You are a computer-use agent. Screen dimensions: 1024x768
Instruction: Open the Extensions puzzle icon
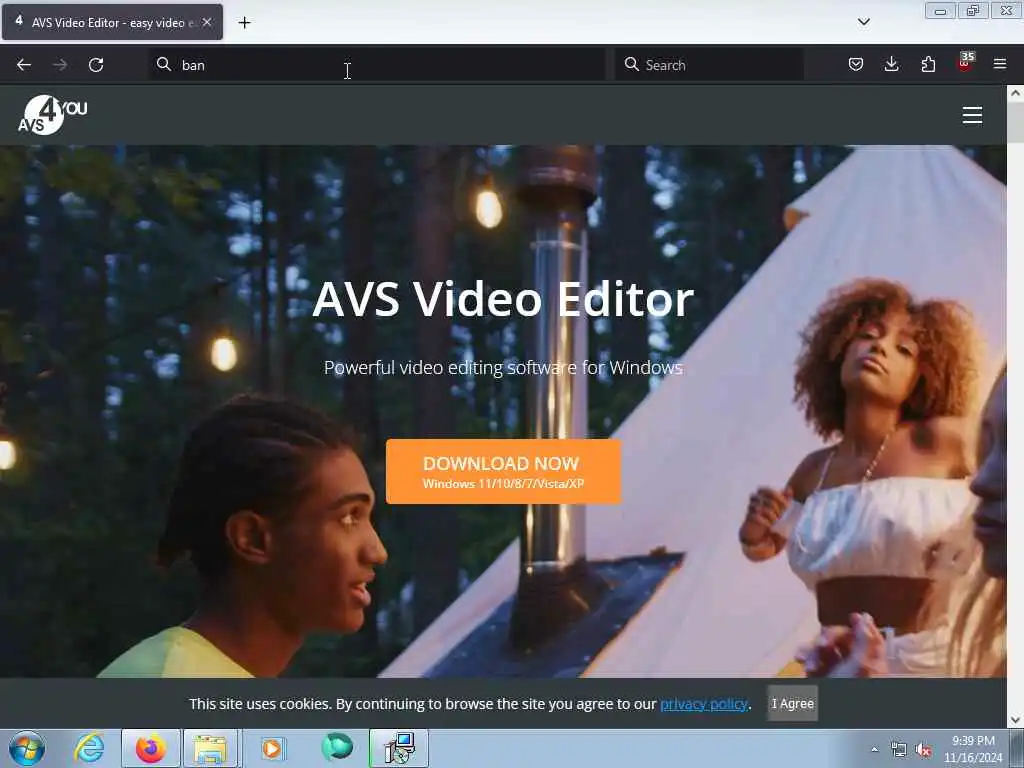coord(928,64)
